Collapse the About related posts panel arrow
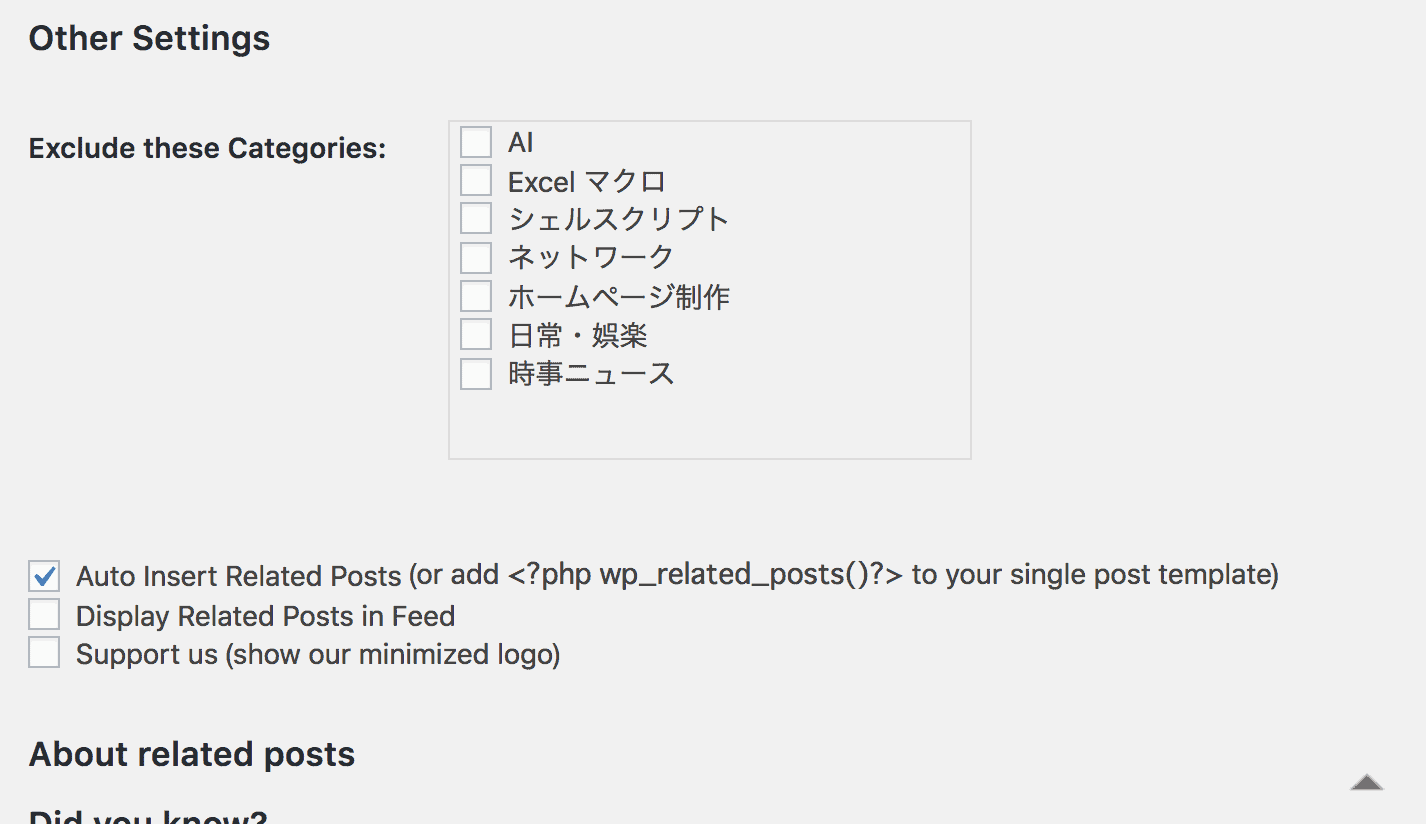Viewport: 1426px width, 824px height. (x=1366, y=782)
